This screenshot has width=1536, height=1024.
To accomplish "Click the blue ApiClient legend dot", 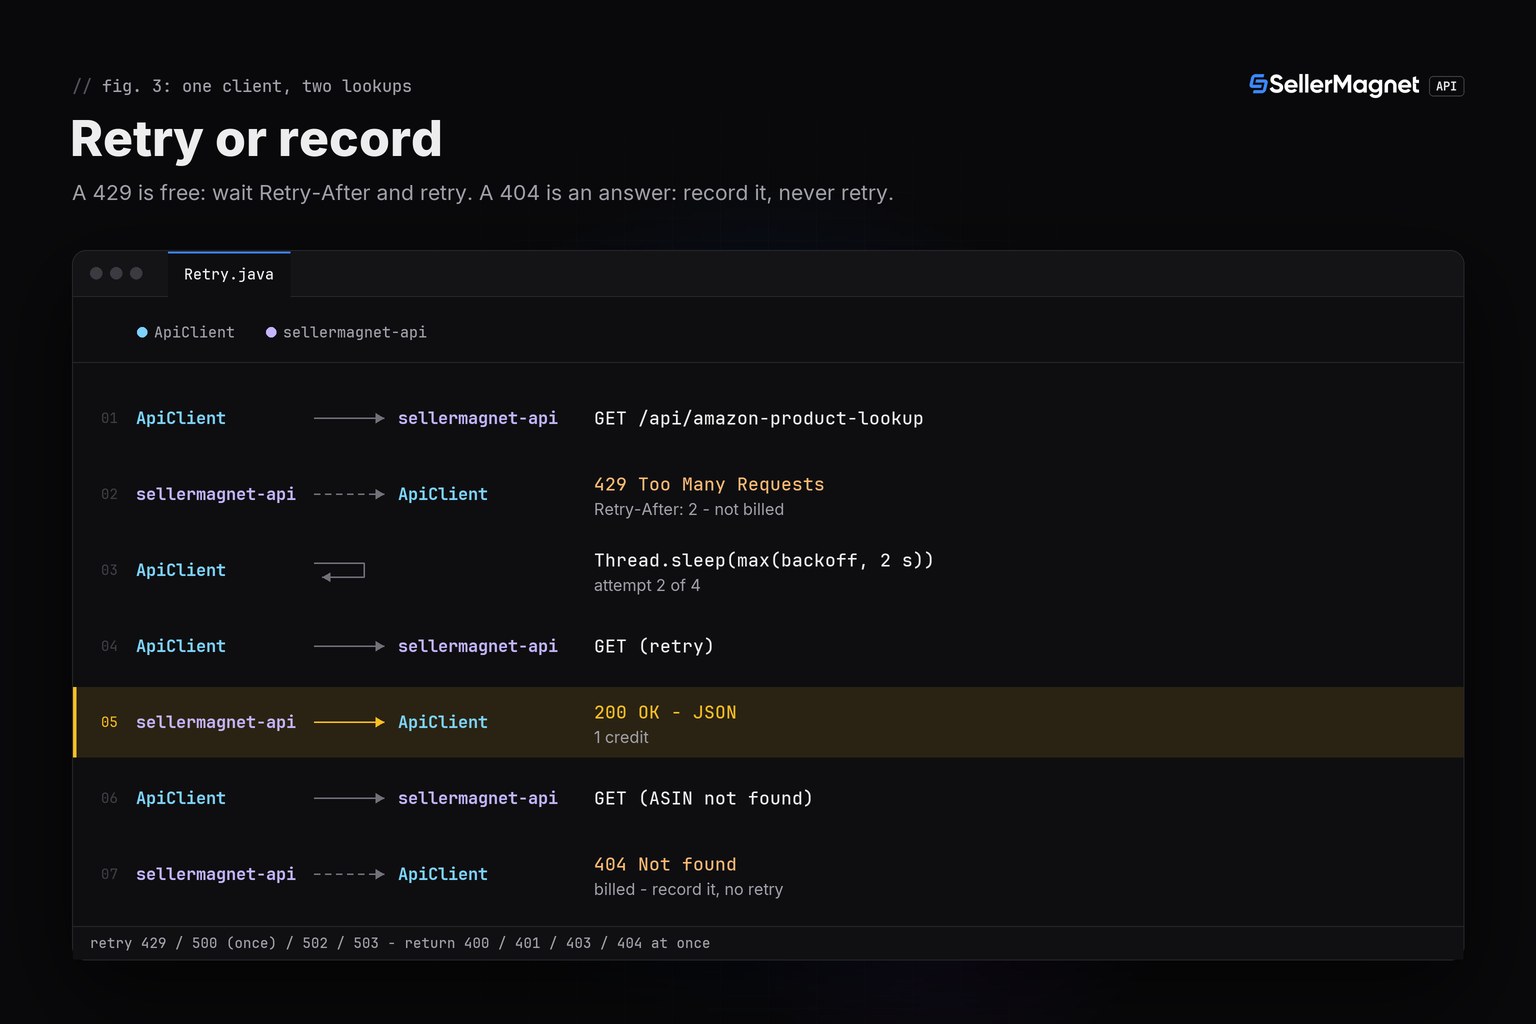I will (142, 332).
